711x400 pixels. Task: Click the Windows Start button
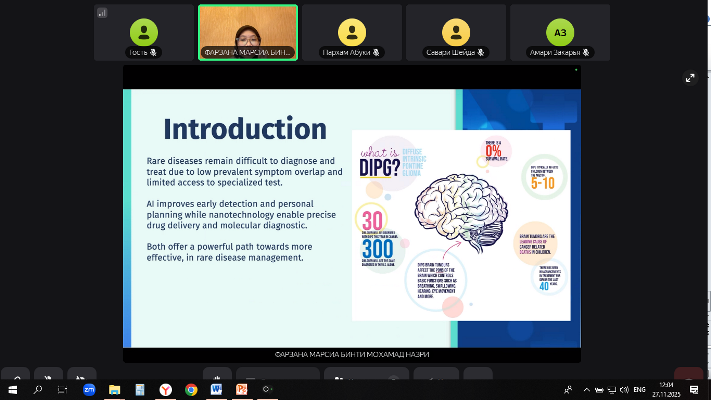[x=13, y=389]
